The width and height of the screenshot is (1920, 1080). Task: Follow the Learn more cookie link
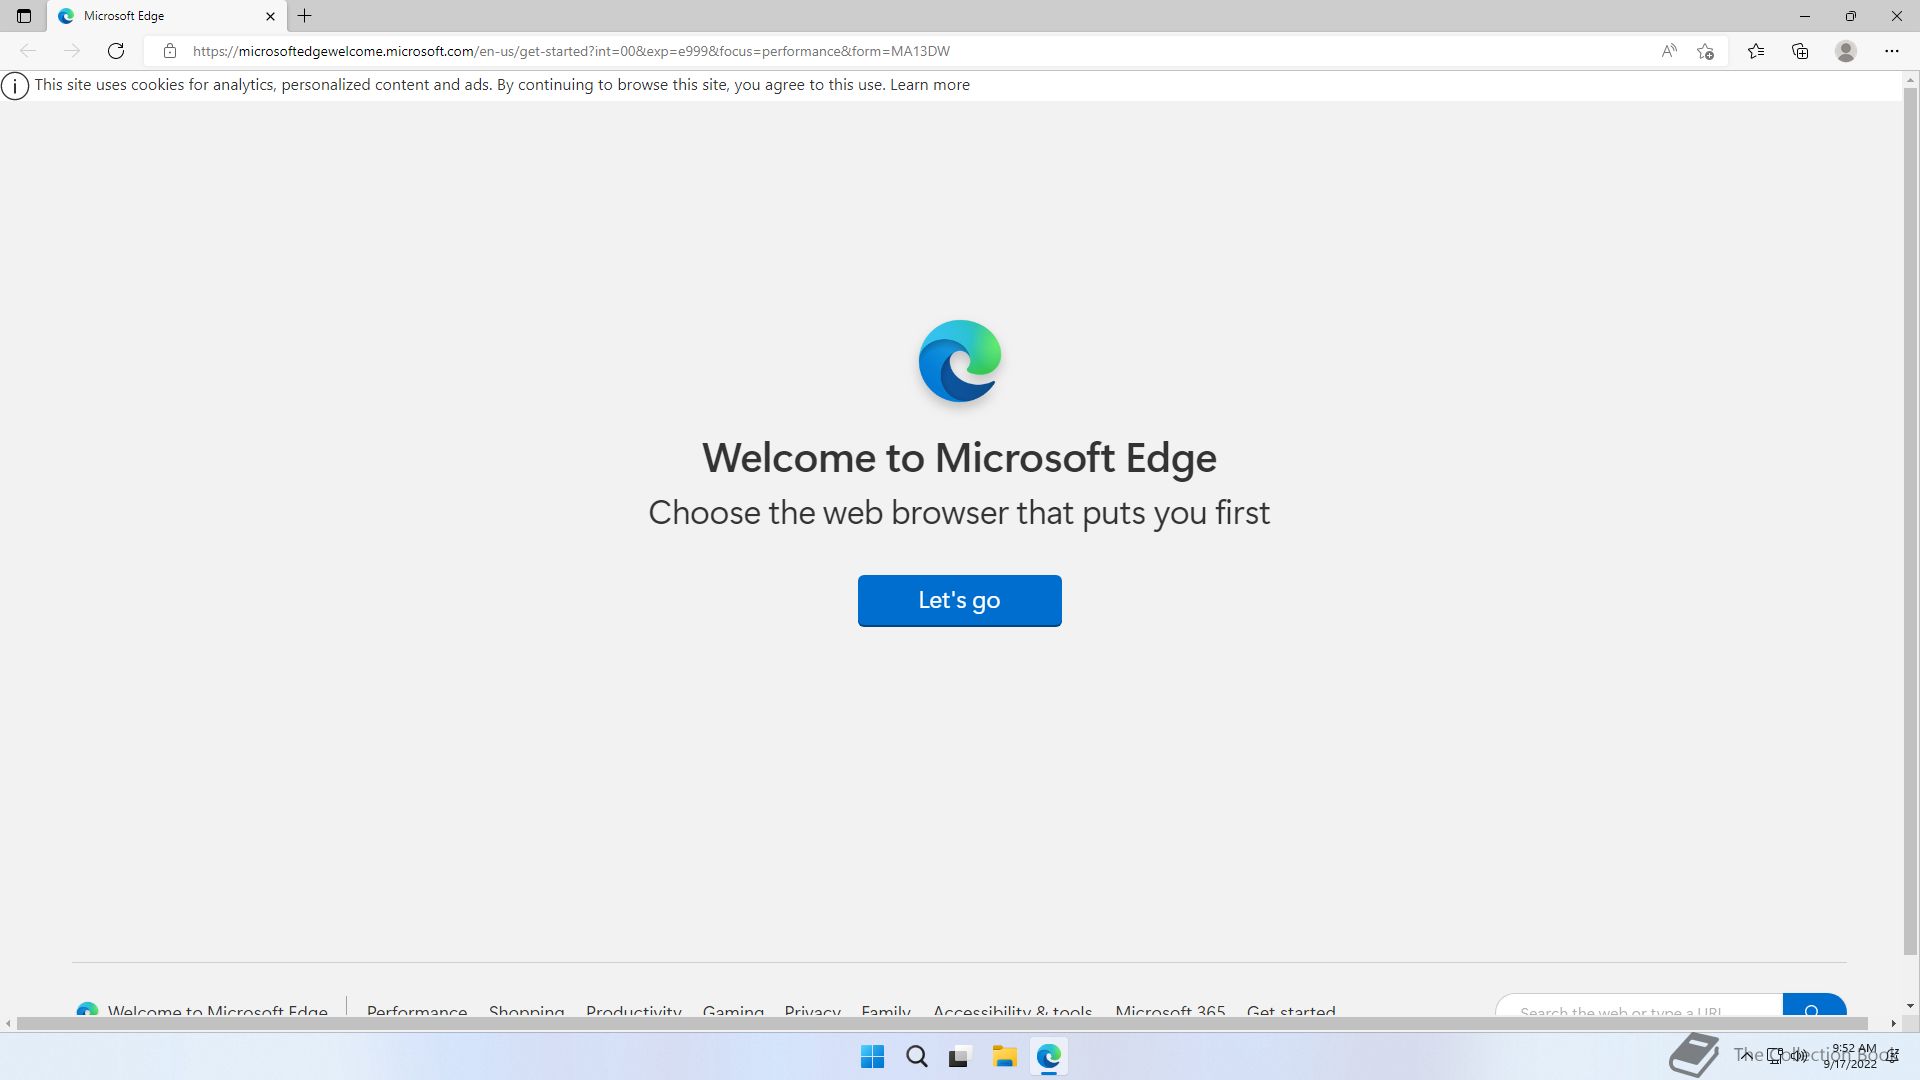pyautogui.click(x=929, y=85)
